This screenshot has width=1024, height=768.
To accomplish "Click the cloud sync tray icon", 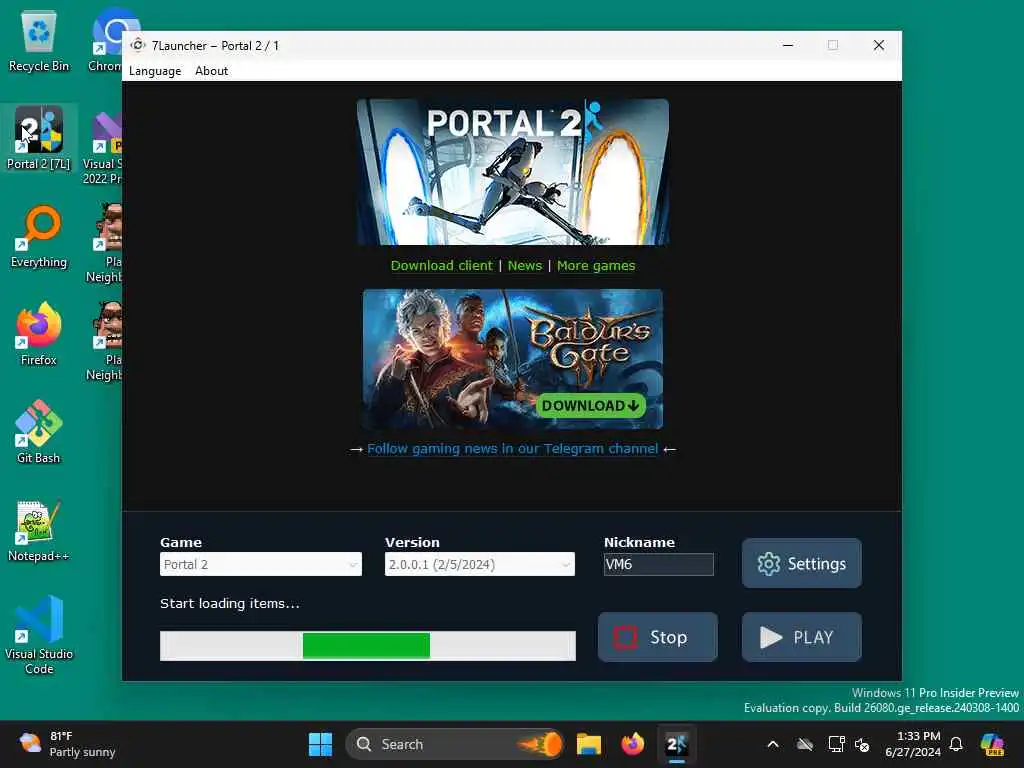I will tap(805, 744).
